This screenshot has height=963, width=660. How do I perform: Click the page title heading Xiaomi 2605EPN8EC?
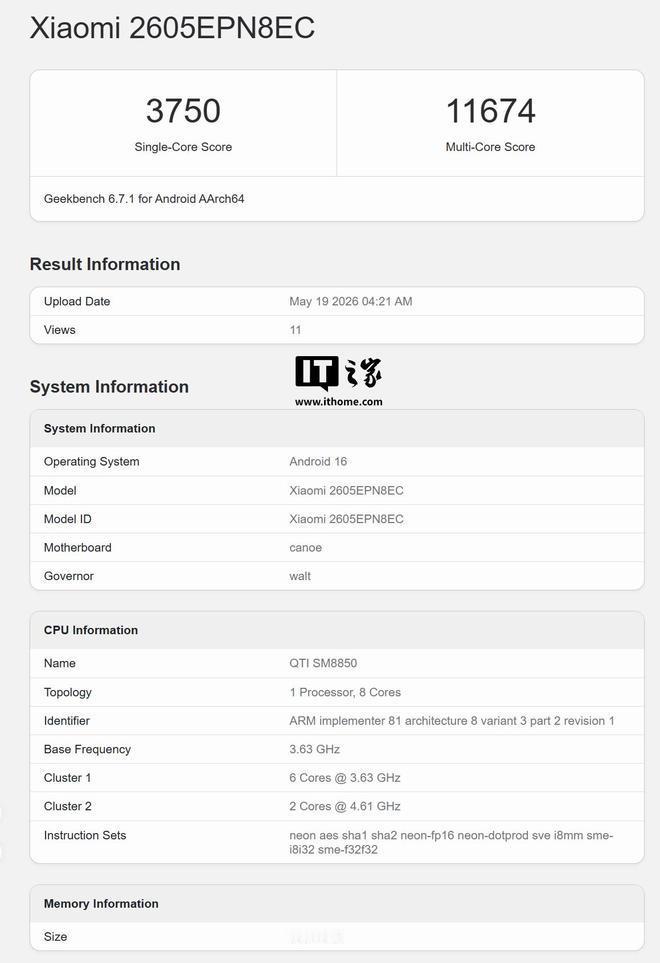(172, 28)
